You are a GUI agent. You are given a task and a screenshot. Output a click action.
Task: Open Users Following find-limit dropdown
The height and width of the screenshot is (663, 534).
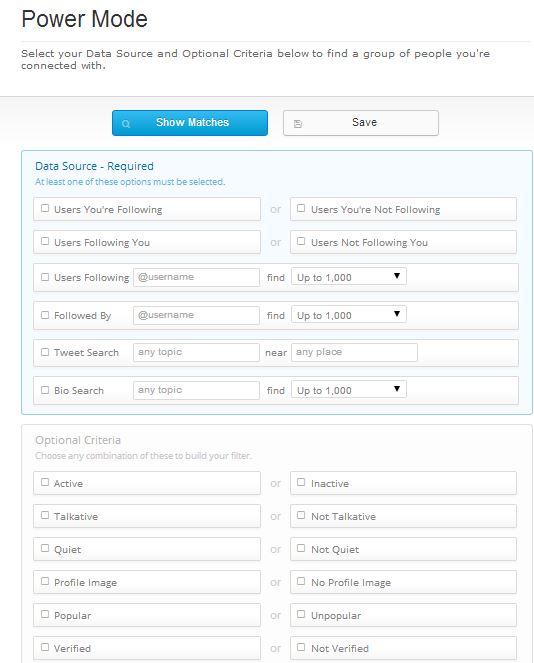(x=349, y=277)
